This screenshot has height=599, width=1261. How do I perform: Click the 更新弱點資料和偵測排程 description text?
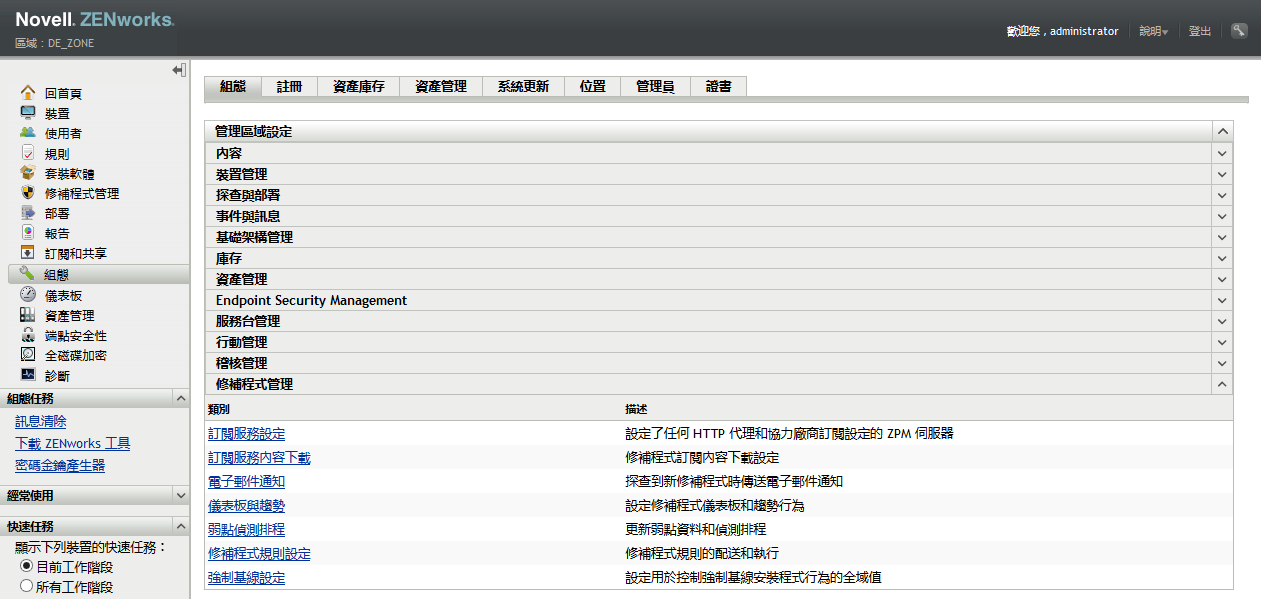point(695,529)
